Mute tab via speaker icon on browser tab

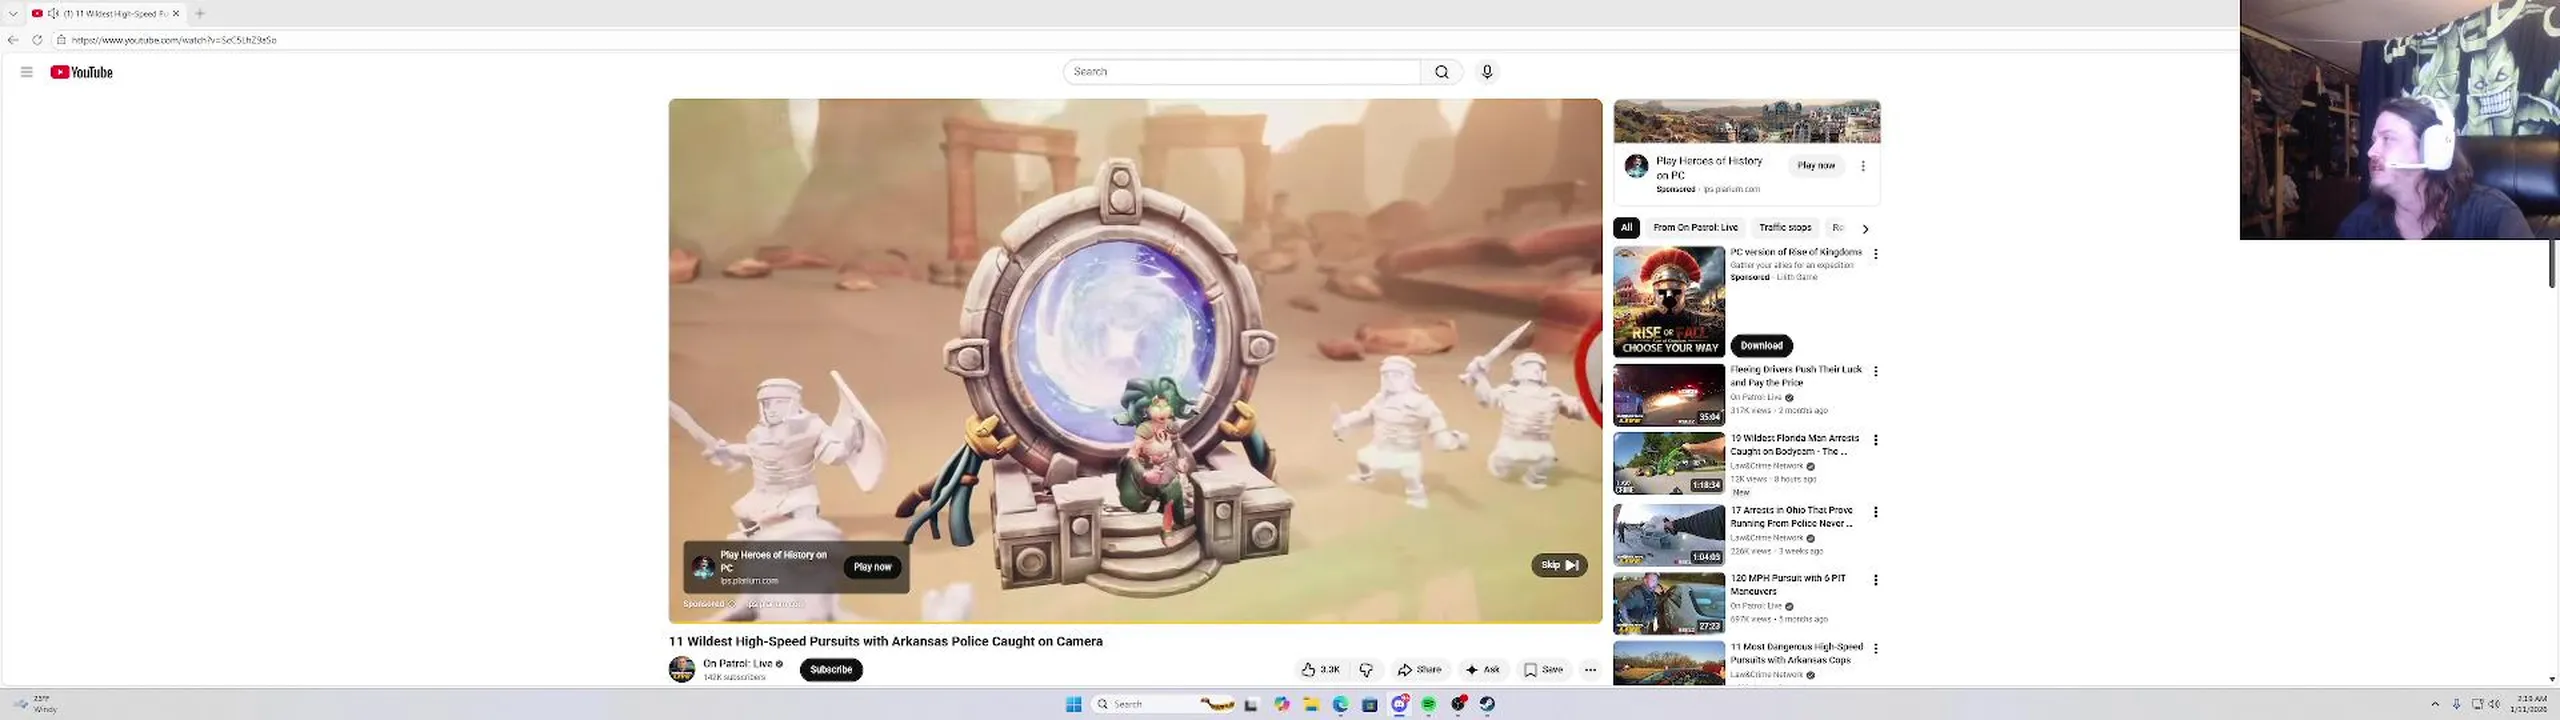pyautogui.click(x=53, y=13)
